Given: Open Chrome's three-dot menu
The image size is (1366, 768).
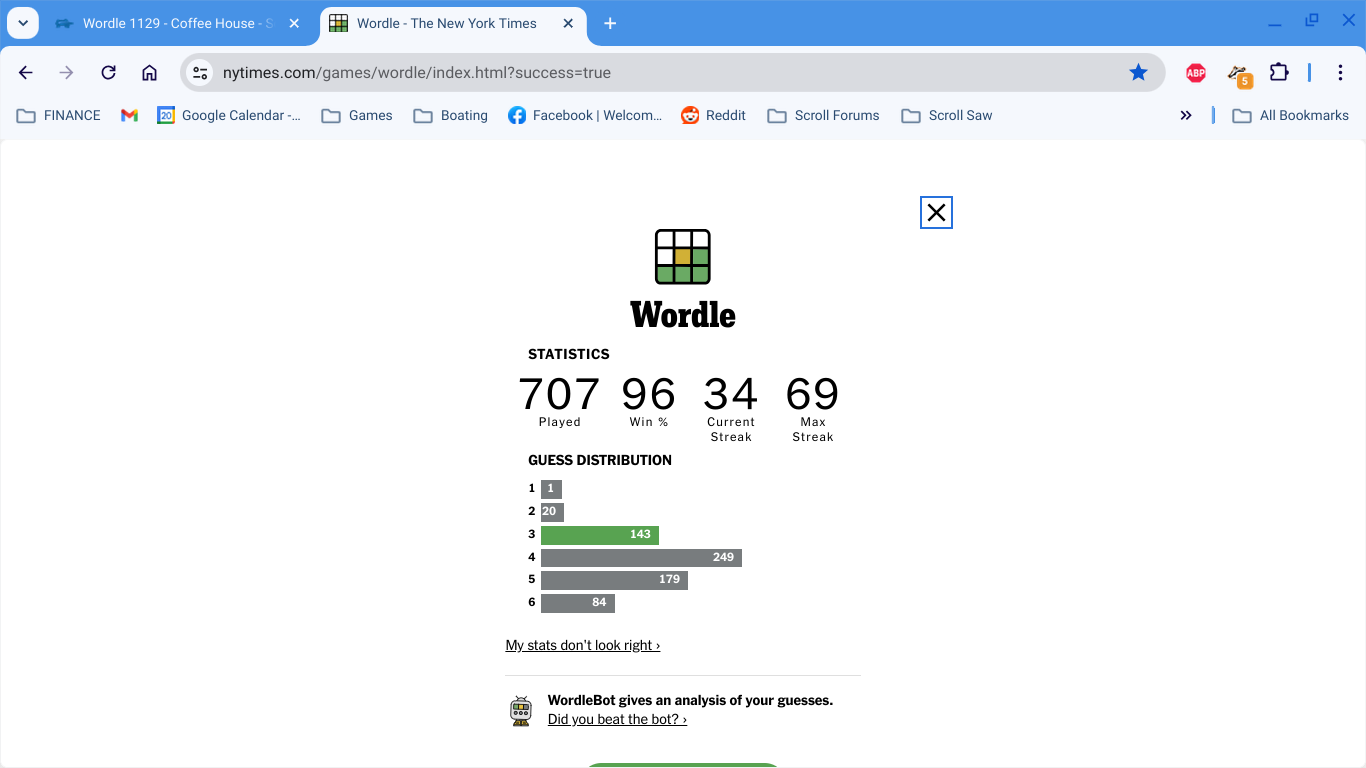Looking at the screenshot, I should 1340,72.
